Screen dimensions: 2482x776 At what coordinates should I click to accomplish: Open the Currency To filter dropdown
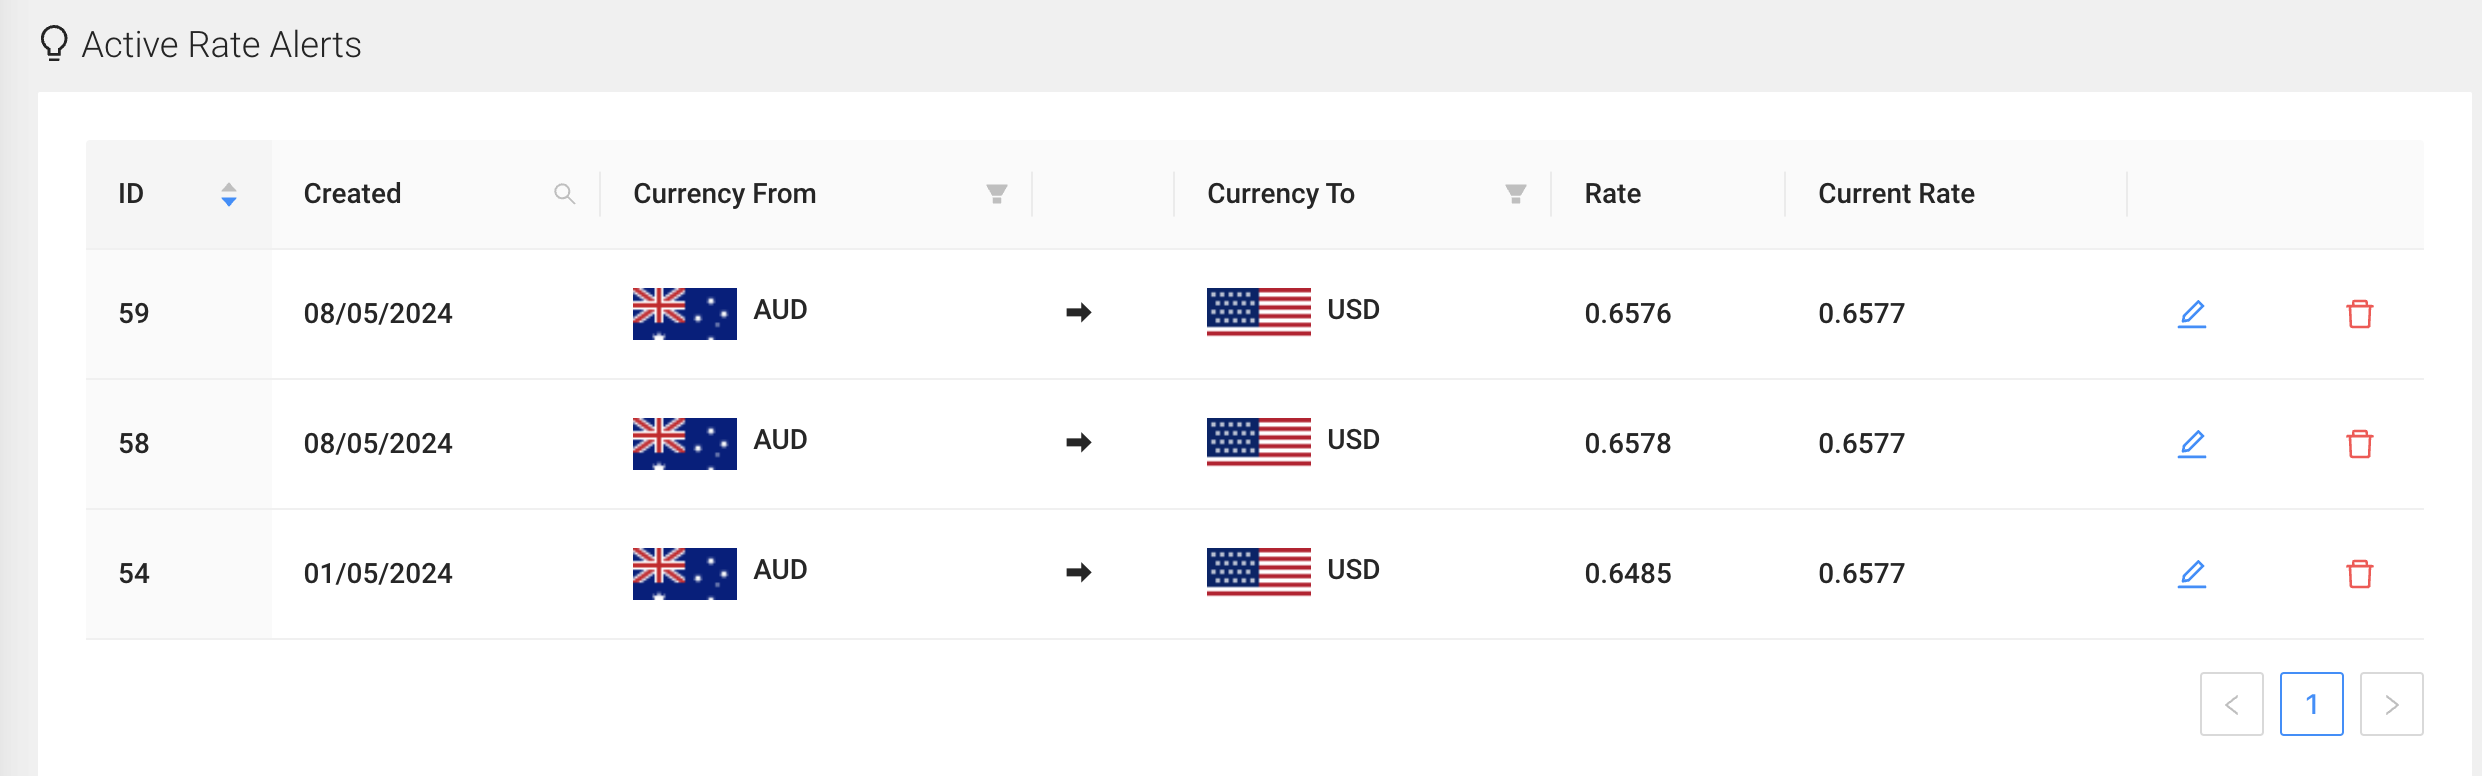(x=1515, y=194)
